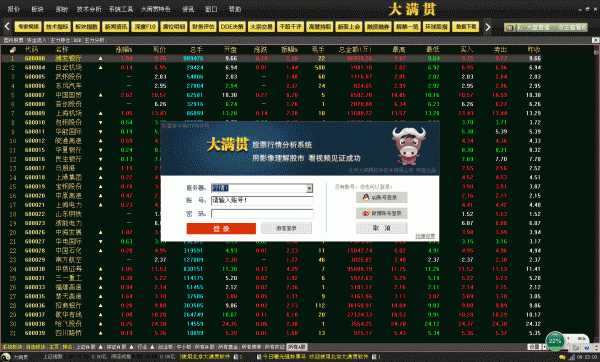600x362 pixels.
Task: Click the yin-yang icon in the status bar
Action: click(x=6, y=357)
